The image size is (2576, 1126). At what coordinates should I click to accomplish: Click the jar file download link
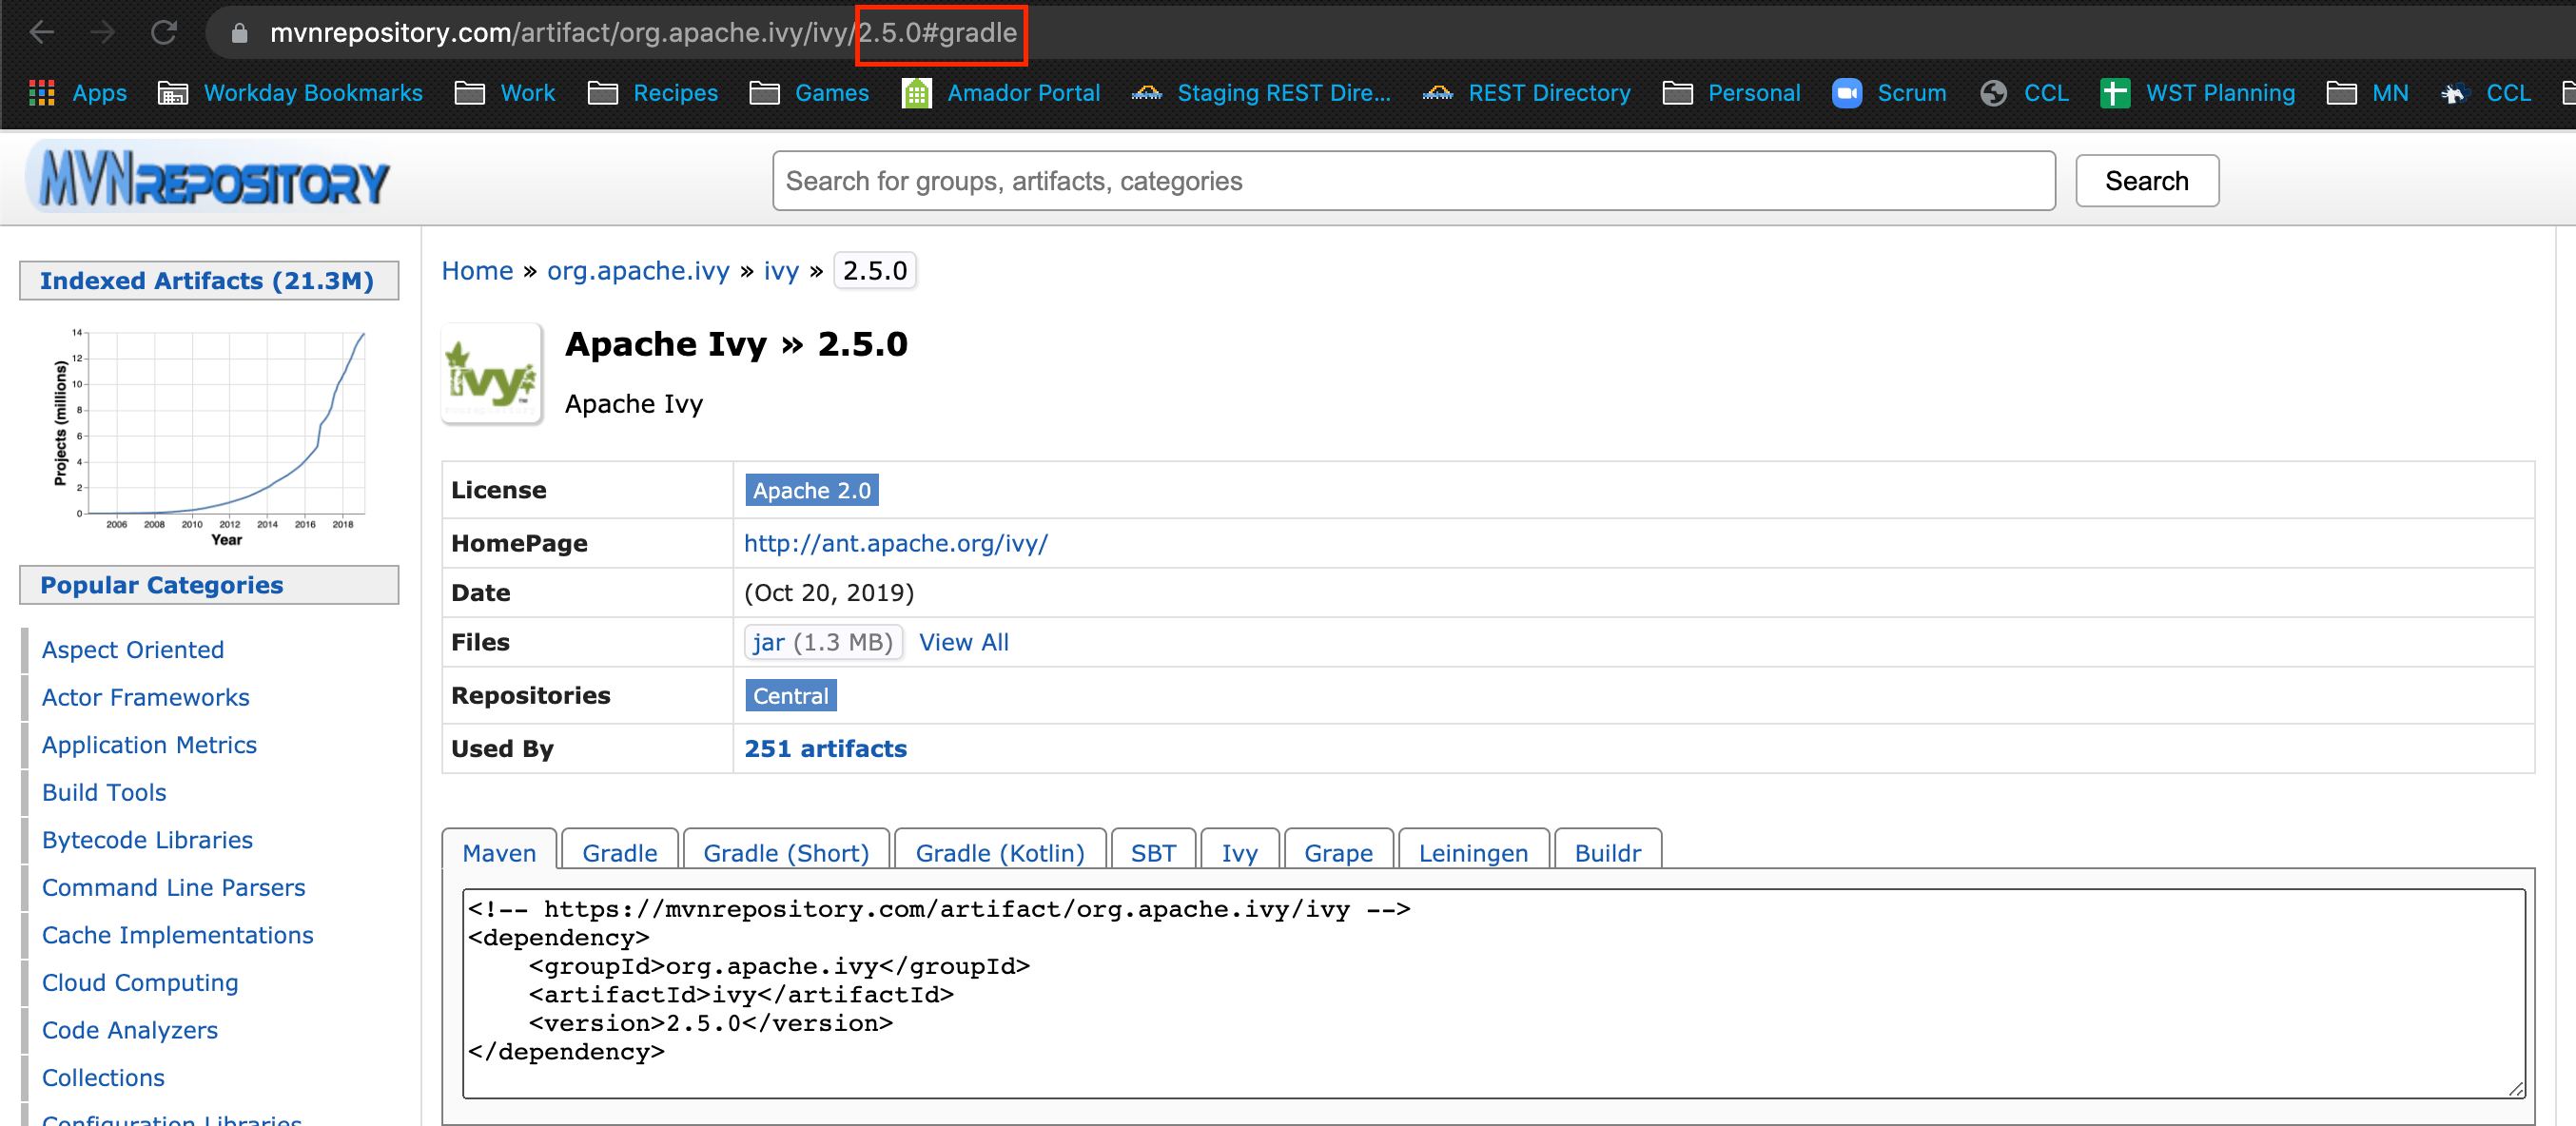(x=768, y=642)
